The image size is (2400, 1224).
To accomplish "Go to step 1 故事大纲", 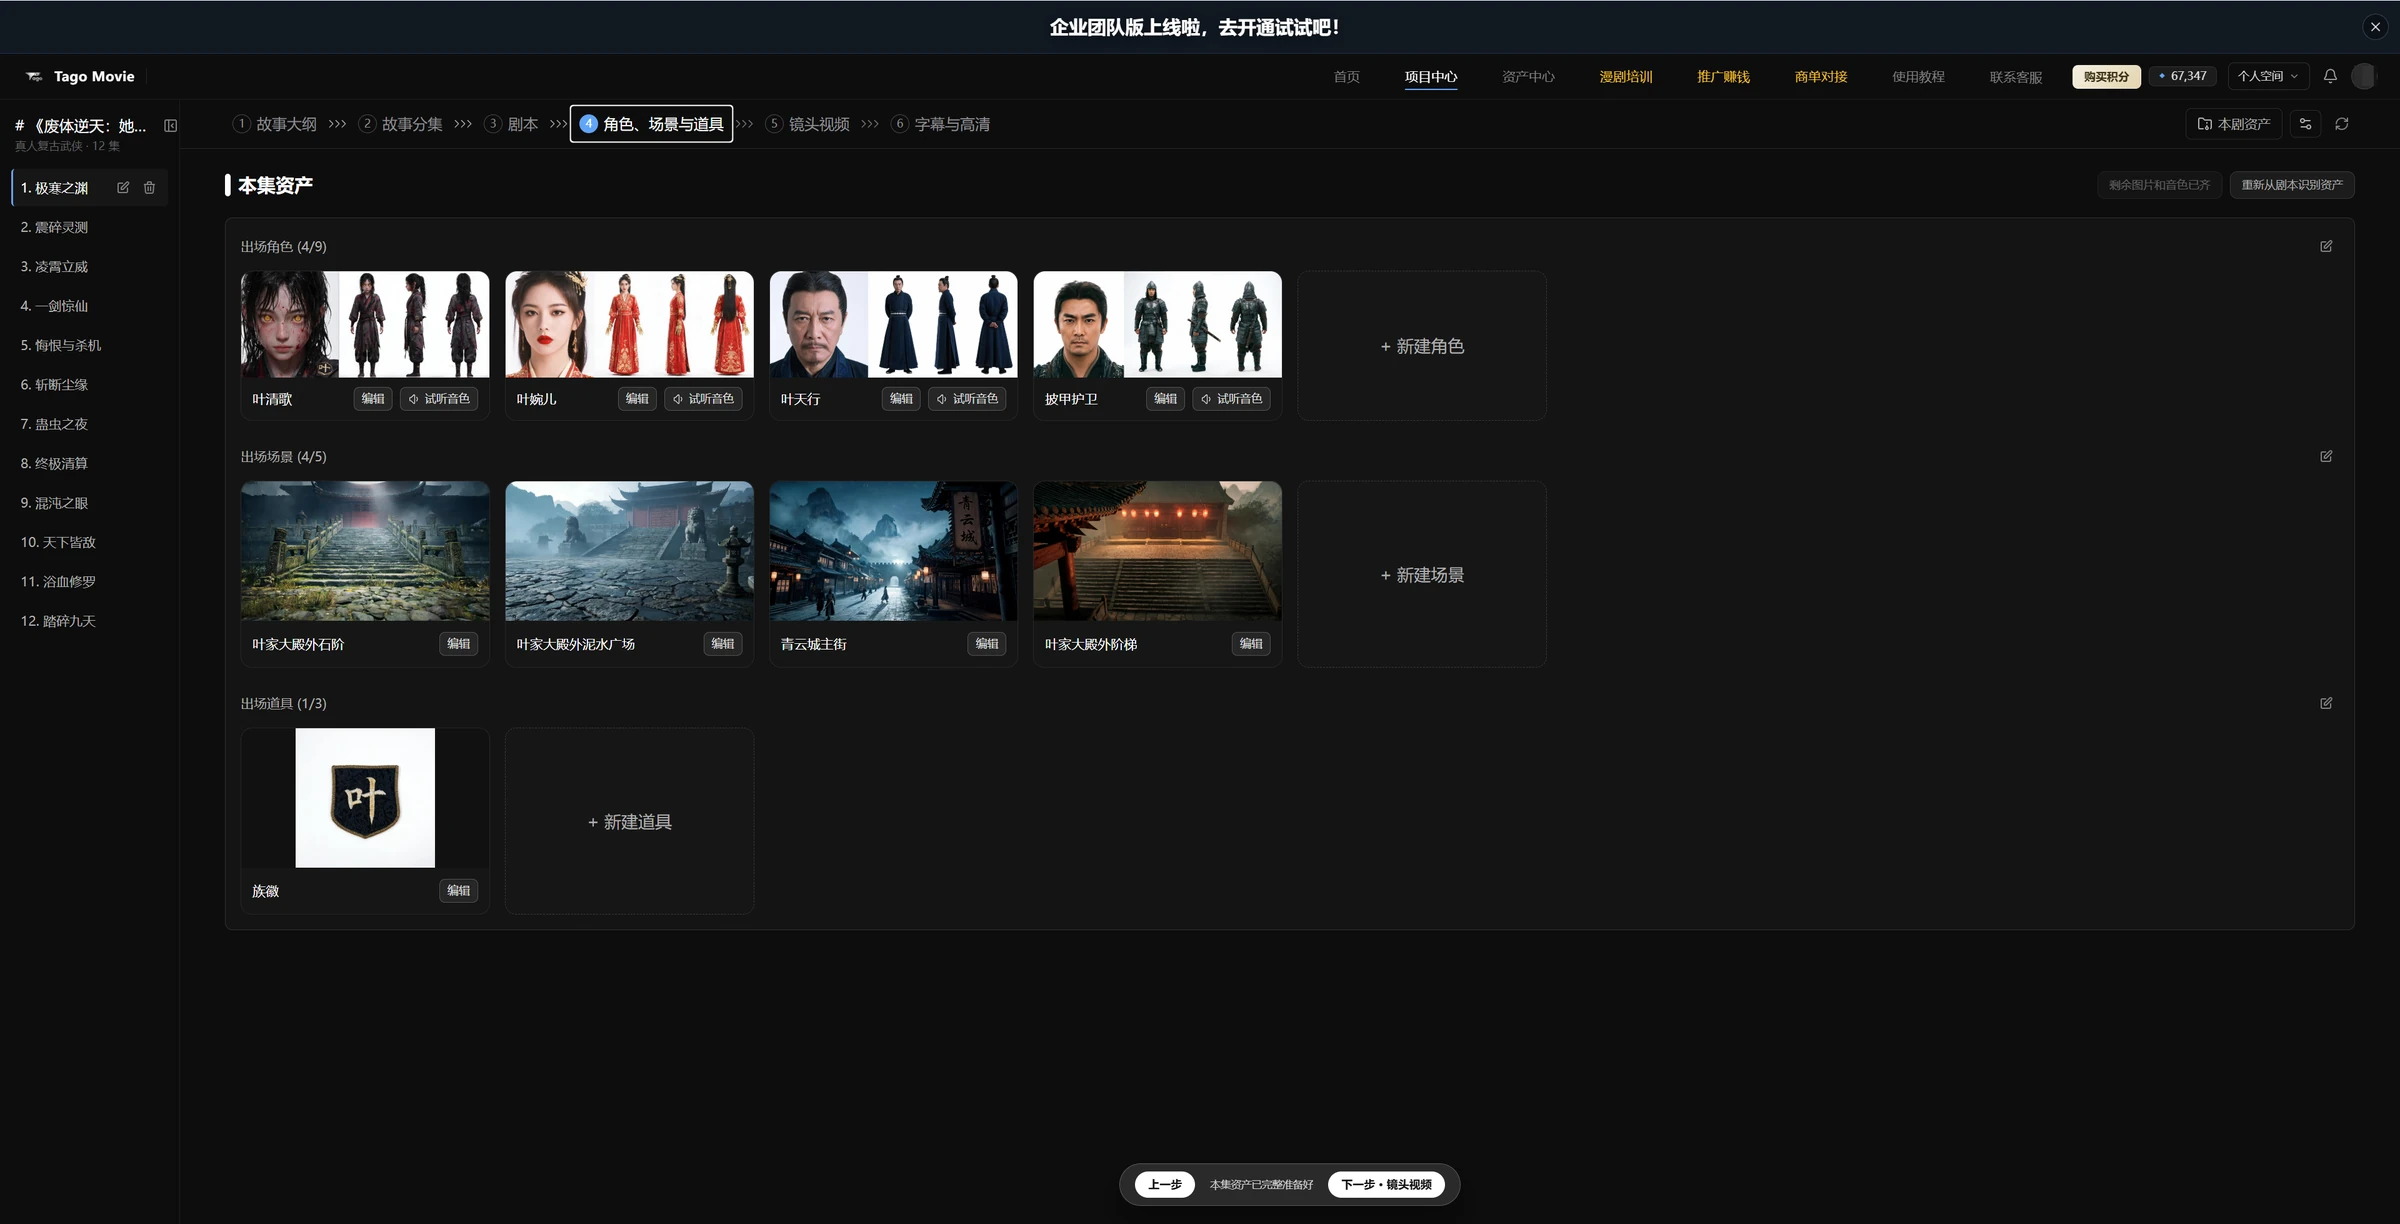I will (x=275, y=124).
